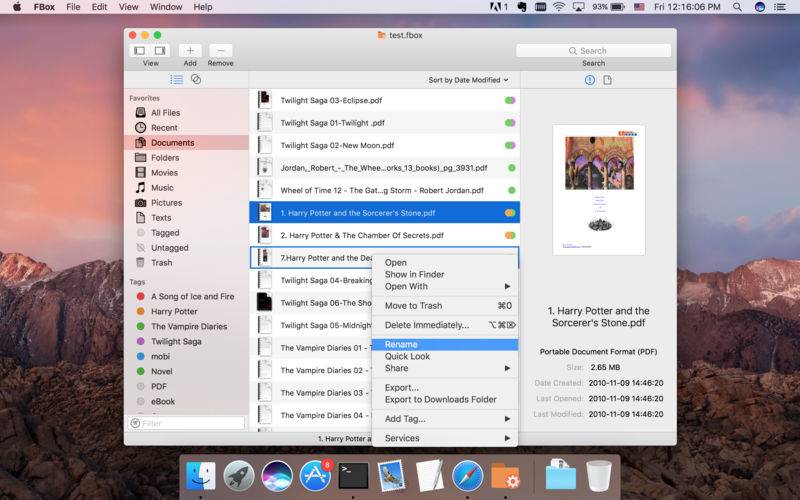
Task: Click the Remove file toolbar button
Action: point(220,51)
